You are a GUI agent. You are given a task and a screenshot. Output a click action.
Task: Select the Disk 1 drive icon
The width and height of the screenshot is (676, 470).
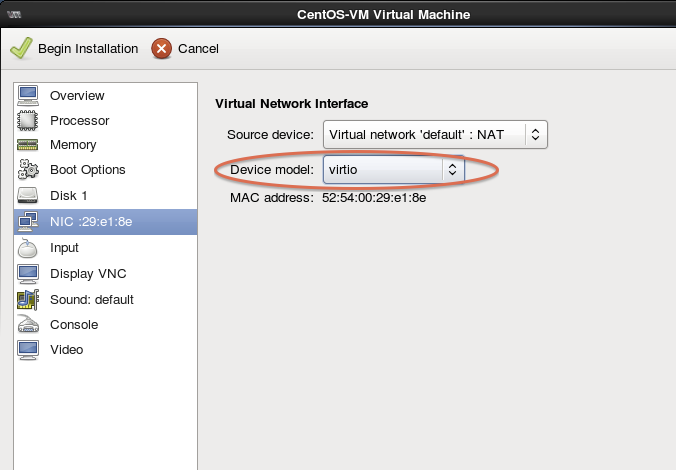pyautogui.click(x=28, y=196)
